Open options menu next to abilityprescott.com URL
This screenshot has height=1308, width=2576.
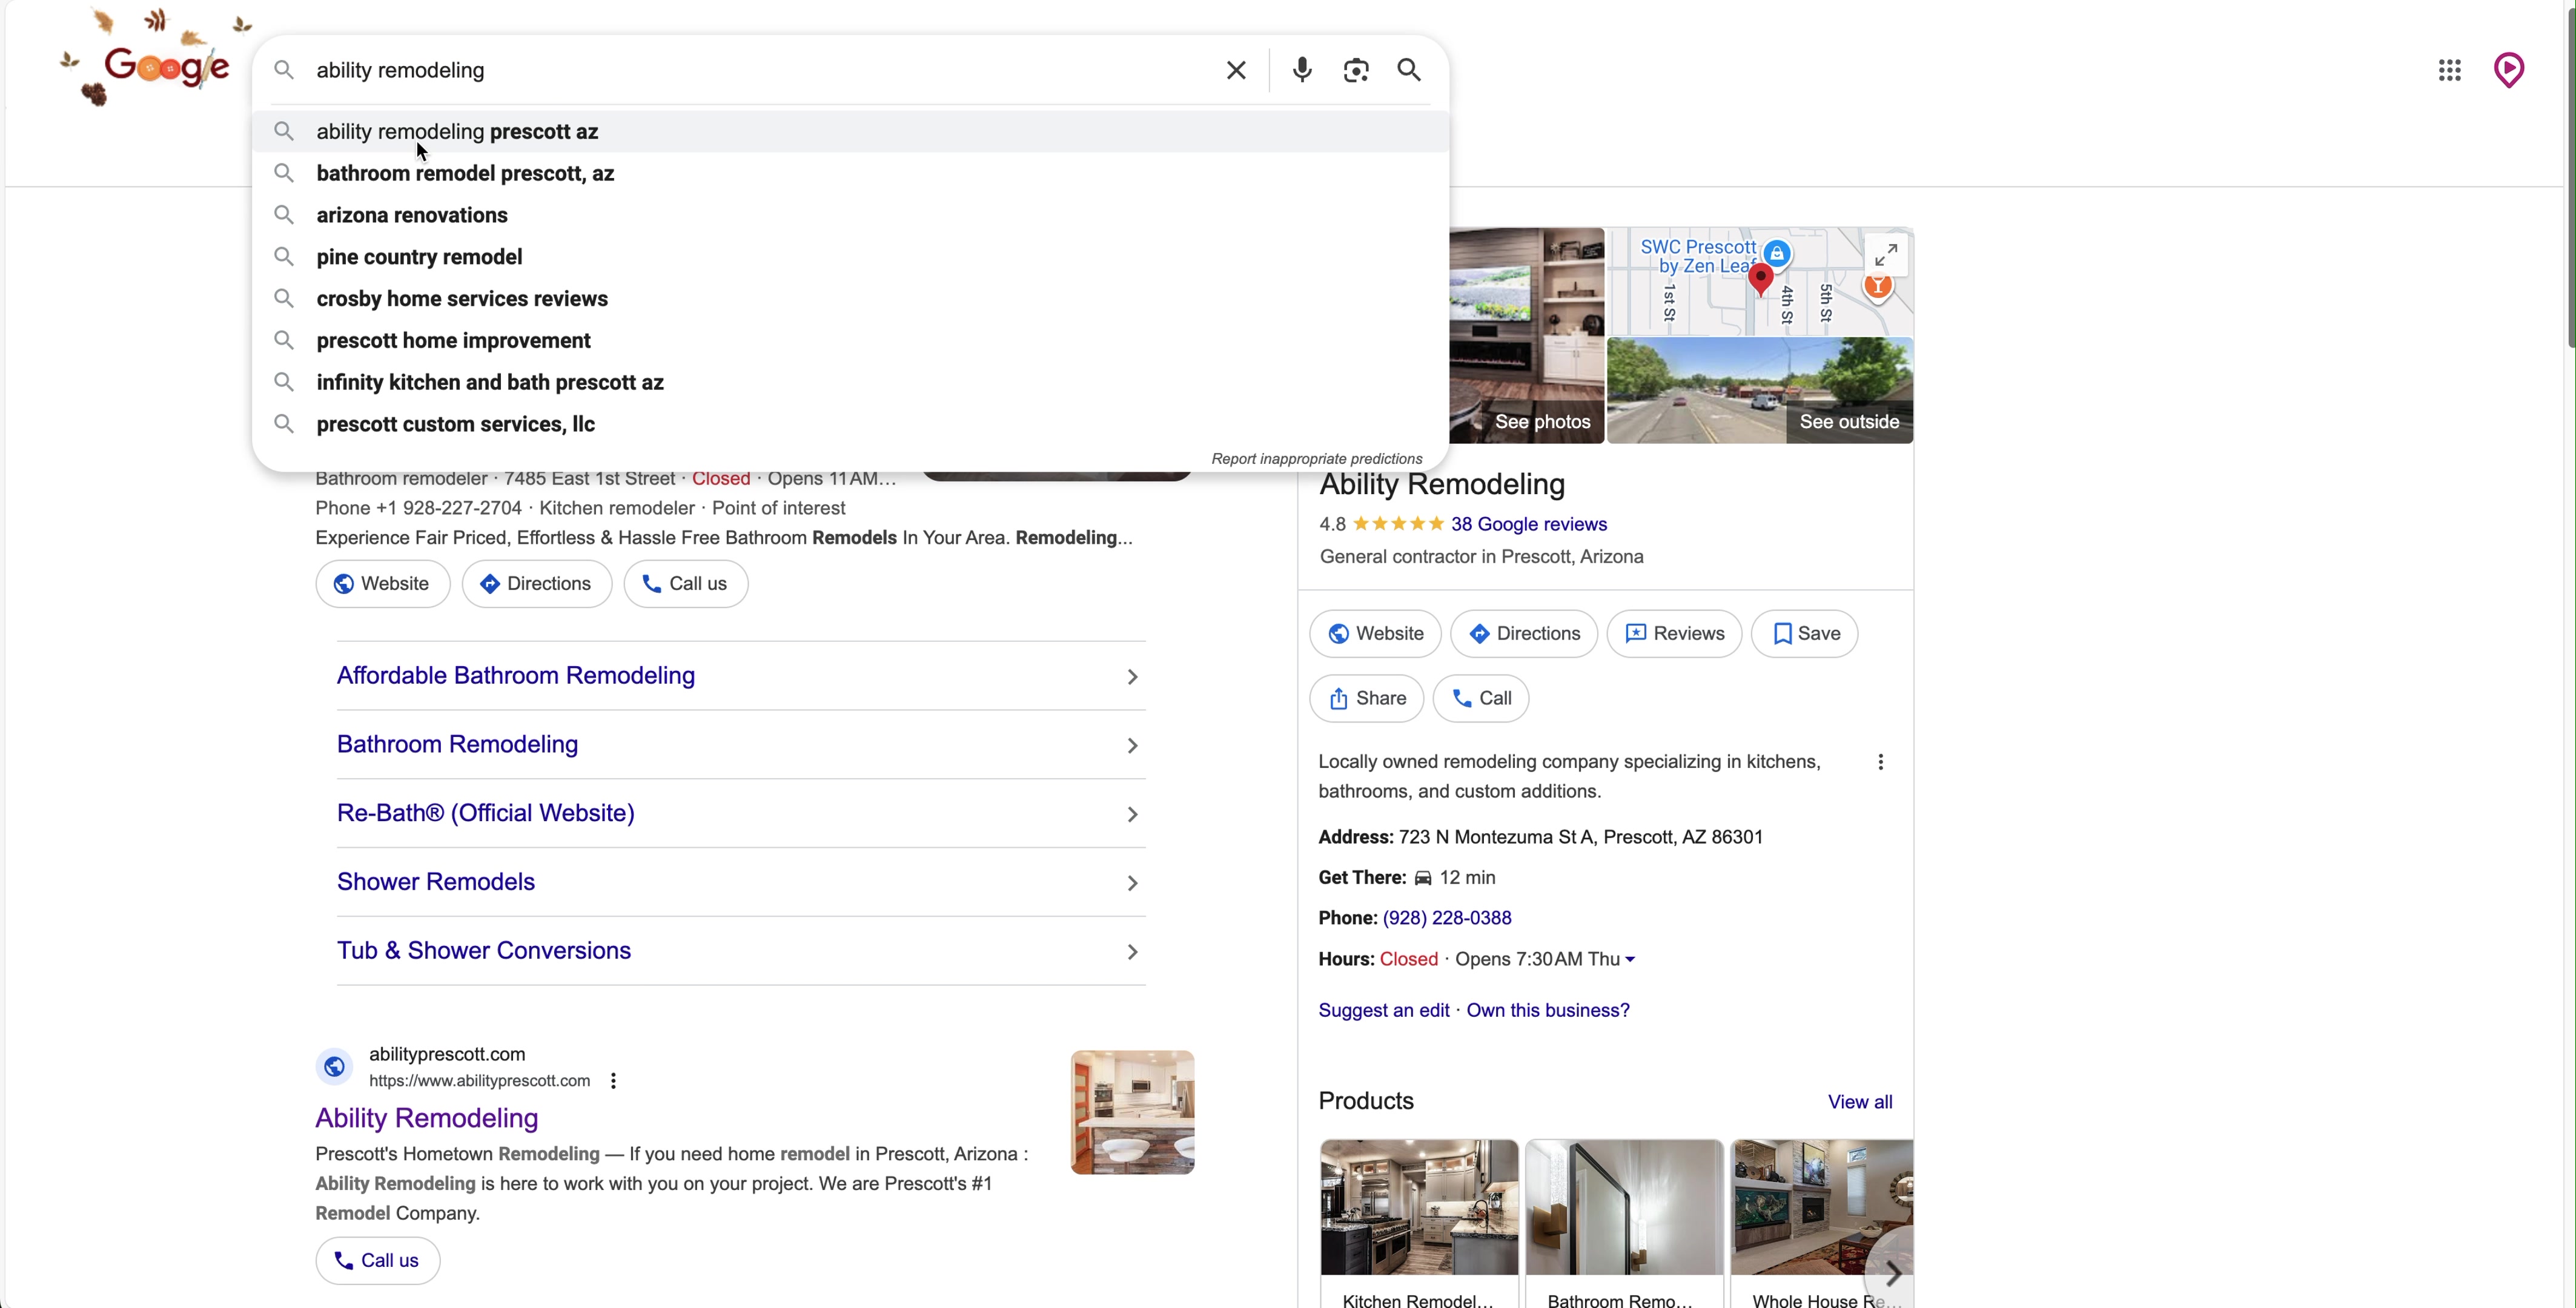pos(613,1081)
